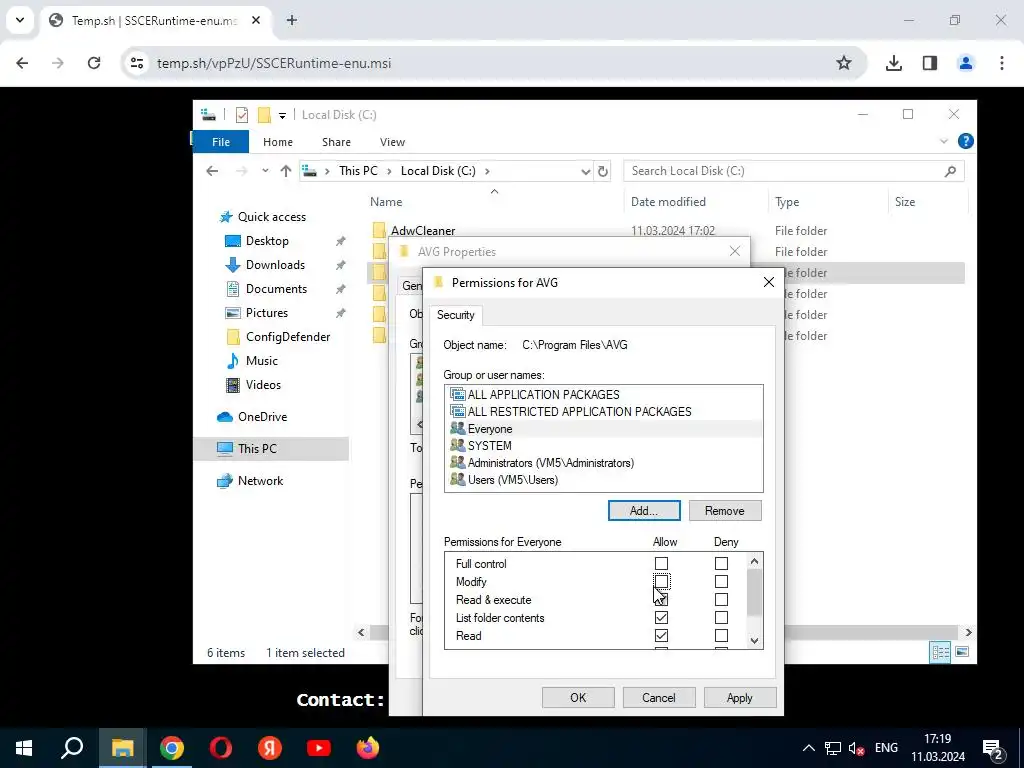Open Documents in navigation pane

coord(276,289)
